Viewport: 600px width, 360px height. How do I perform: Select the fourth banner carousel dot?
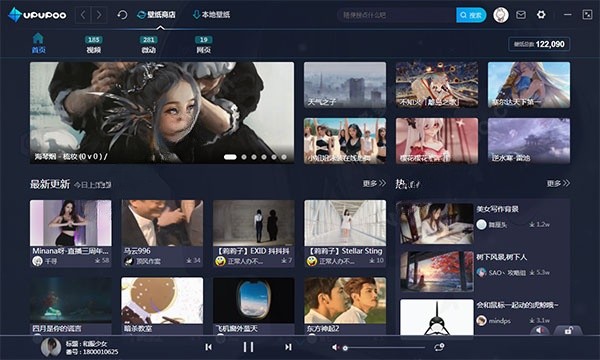click(x=264, y=157)
